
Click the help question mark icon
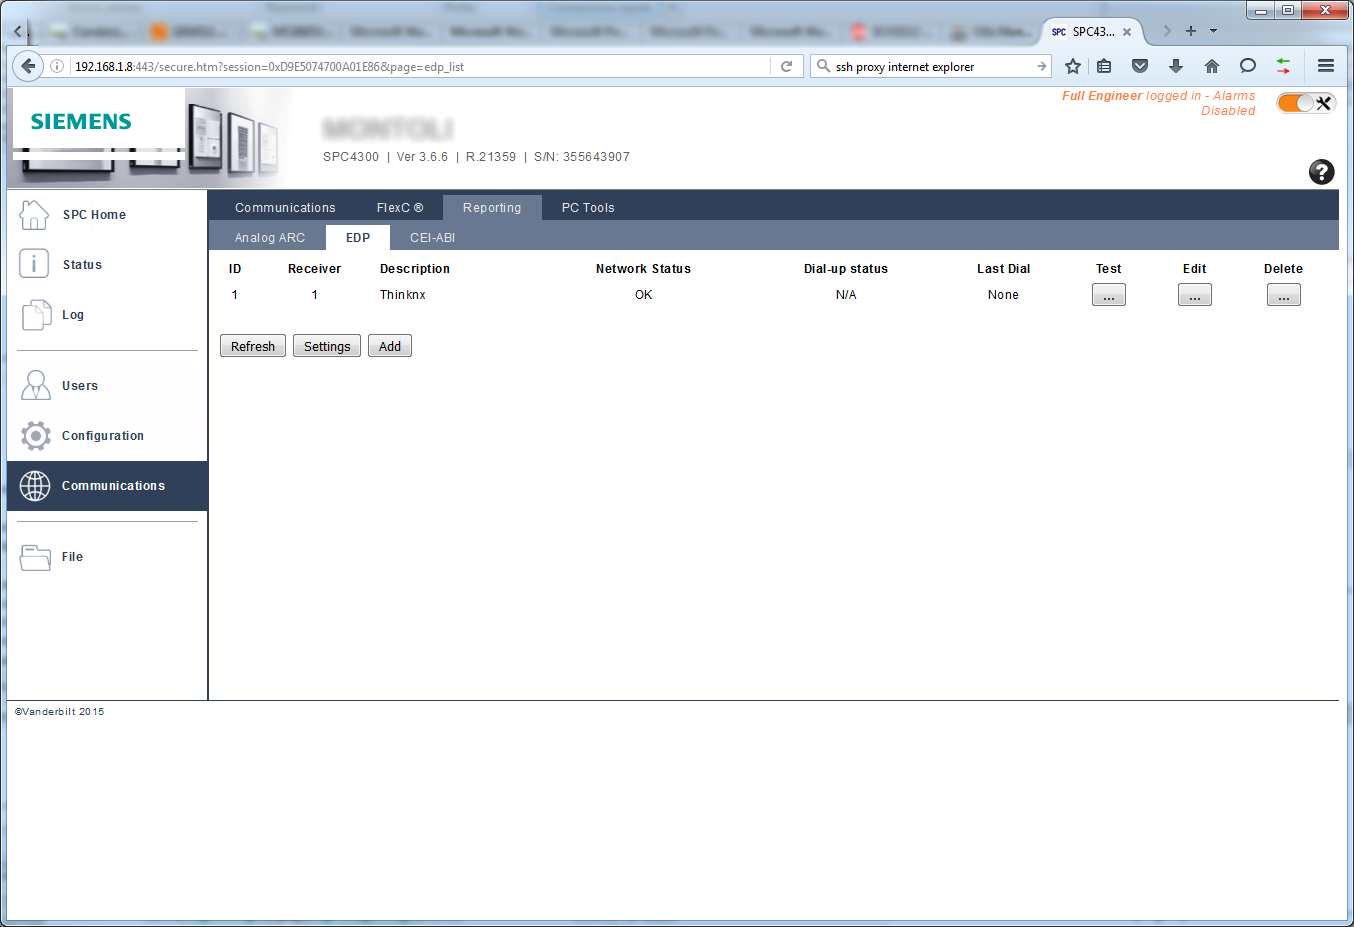(1321, 172)
